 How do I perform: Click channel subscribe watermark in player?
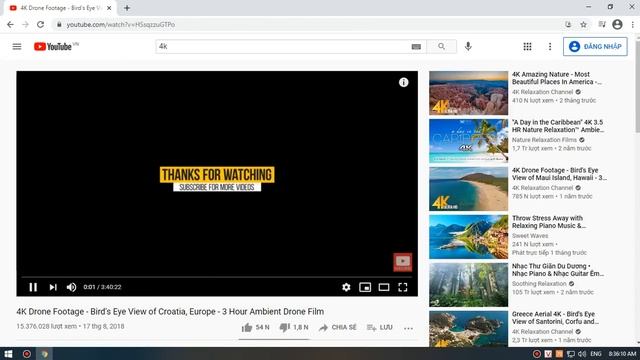click(x=402, y=262)
